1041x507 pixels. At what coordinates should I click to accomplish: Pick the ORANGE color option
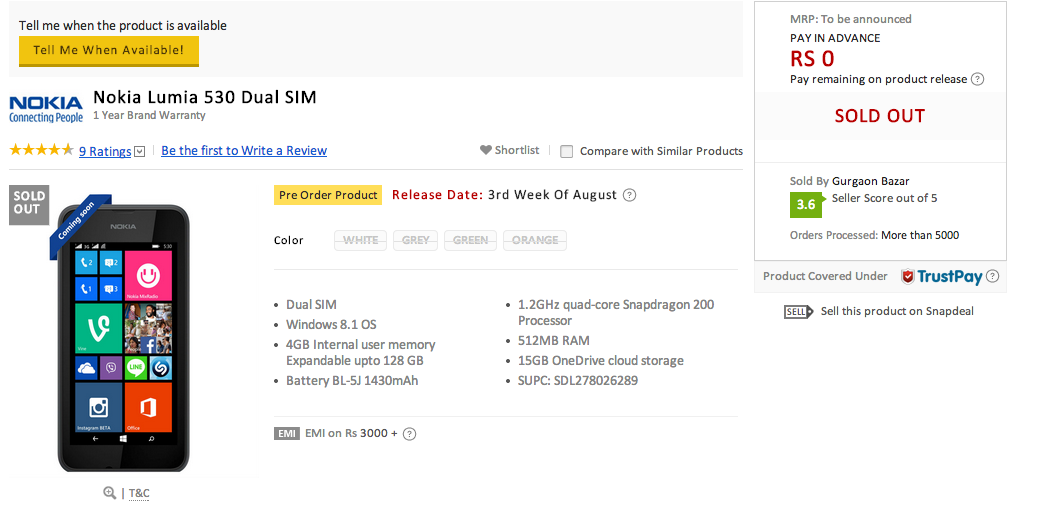click(536, 240)
